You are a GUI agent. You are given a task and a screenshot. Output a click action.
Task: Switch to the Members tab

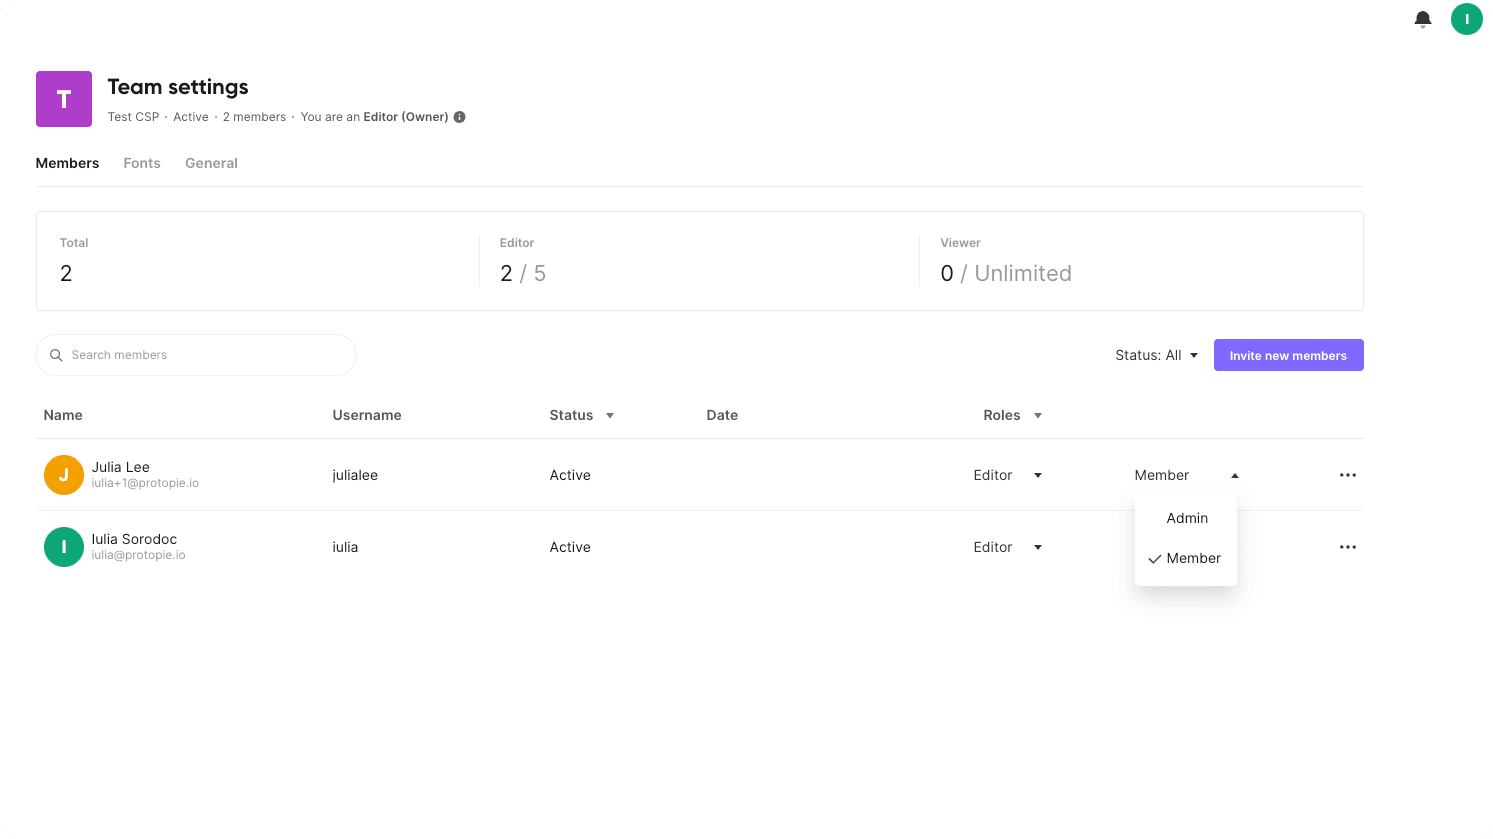coord(67,163)
